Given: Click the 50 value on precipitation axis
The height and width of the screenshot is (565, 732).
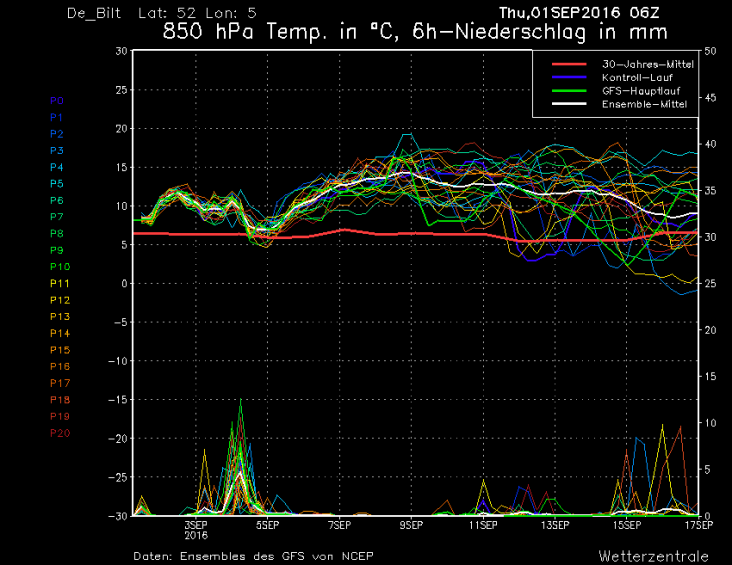Looking at the screenshot, I should coord(710,51).
